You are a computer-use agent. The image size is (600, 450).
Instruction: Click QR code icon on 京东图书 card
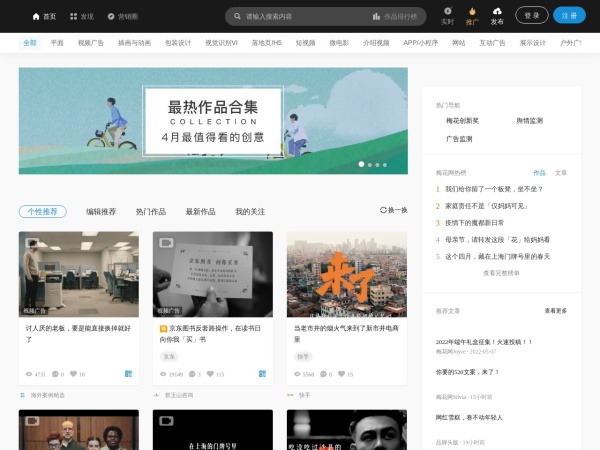262,374
